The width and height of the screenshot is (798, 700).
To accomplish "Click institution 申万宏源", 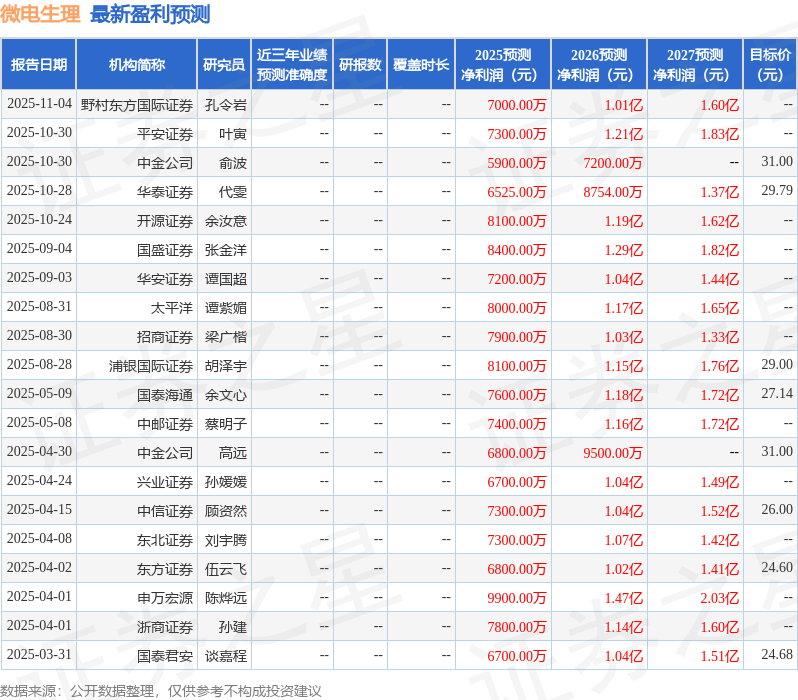I will point(165,599).
